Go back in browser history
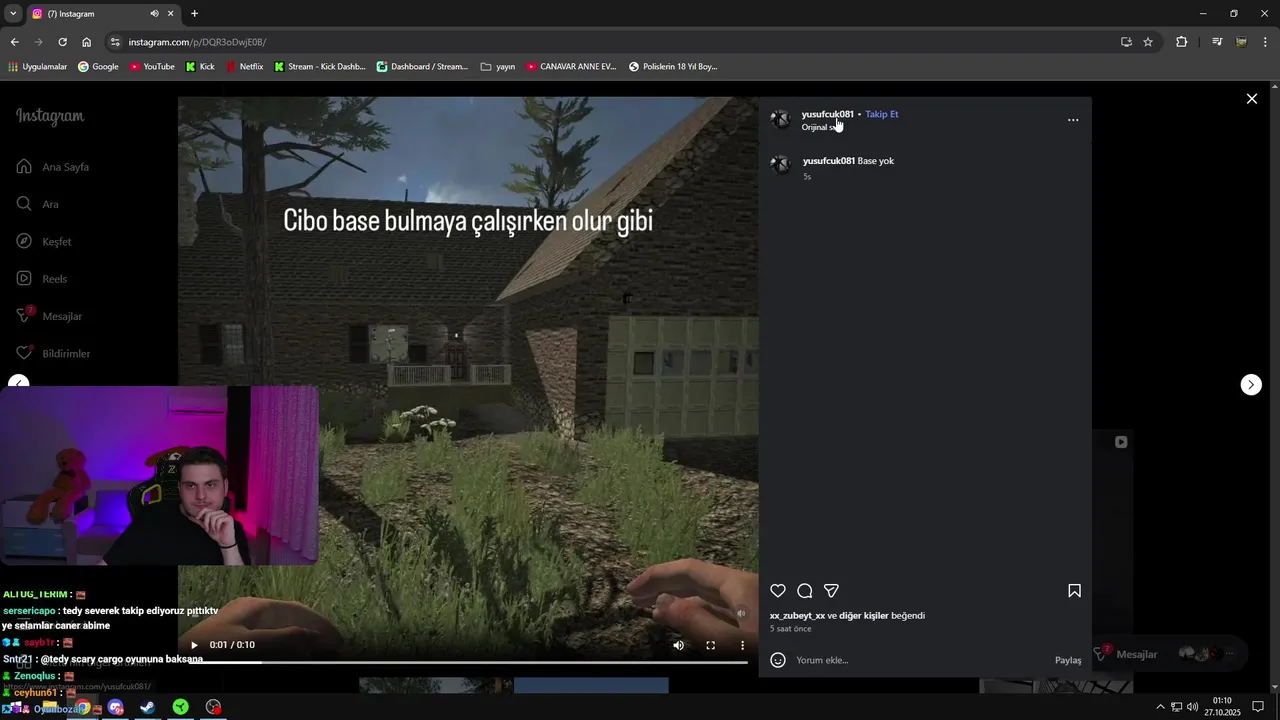Screen dimensions: 1280x720 [x=14, y=42]
